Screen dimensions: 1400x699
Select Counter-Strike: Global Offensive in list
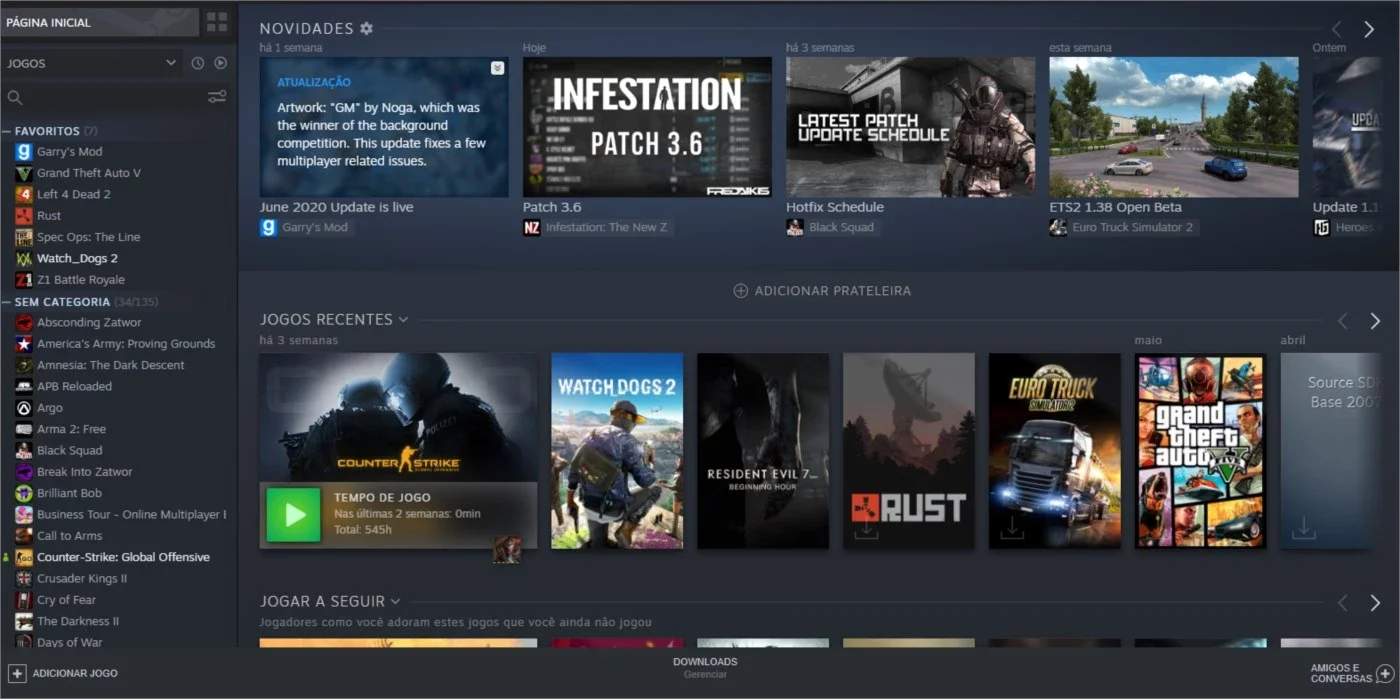coord(124,557)
